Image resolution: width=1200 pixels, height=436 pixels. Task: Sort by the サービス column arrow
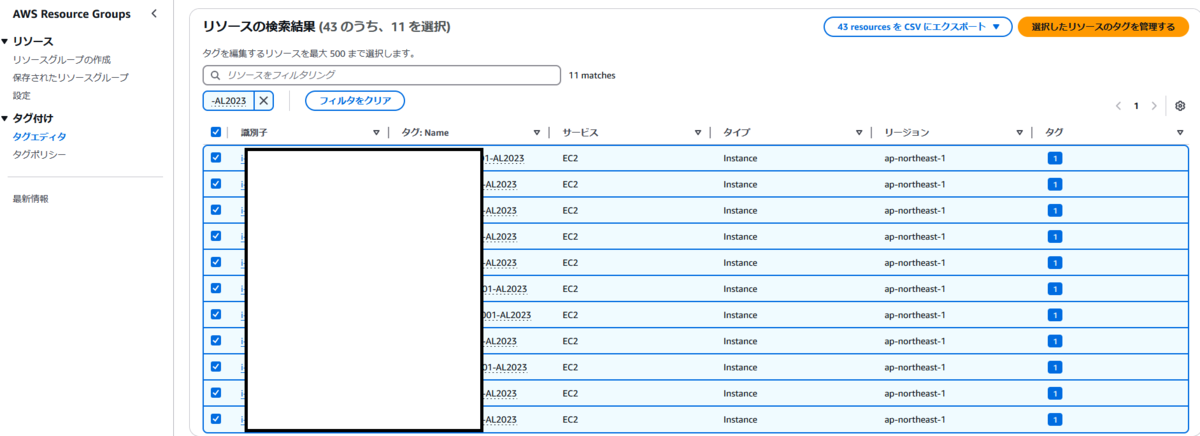pos(698,132)
